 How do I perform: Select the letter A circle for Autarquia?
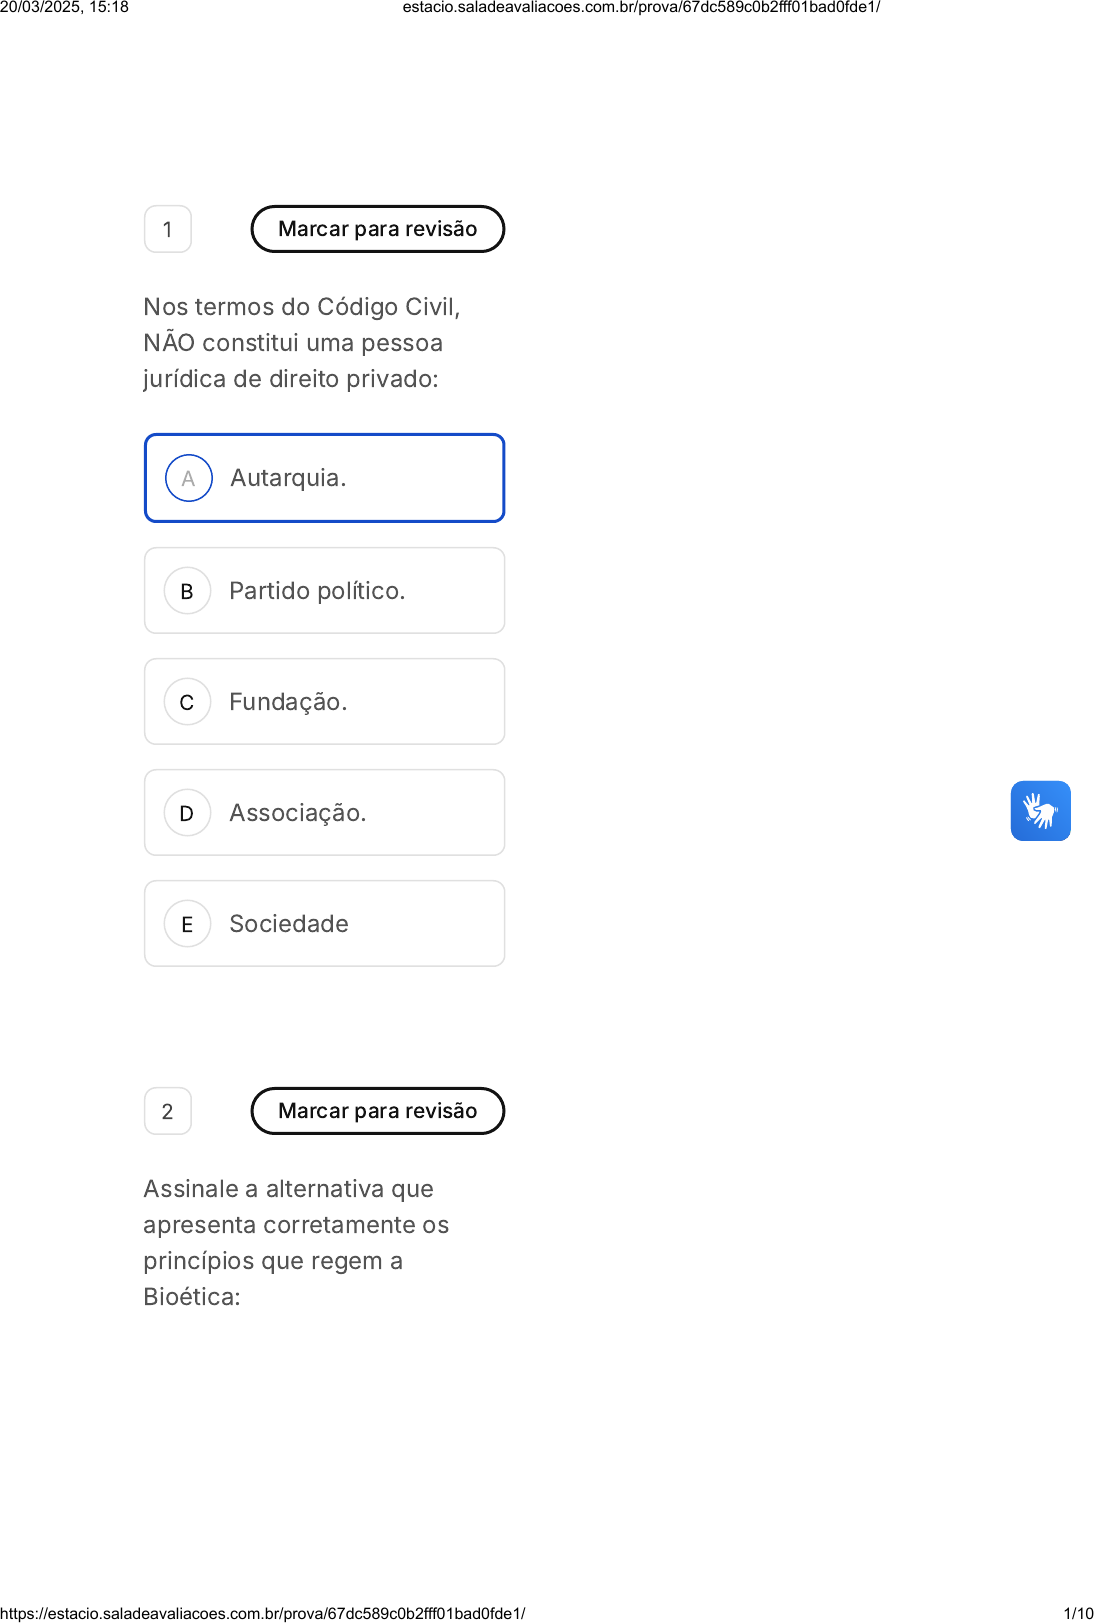[188, 478]
